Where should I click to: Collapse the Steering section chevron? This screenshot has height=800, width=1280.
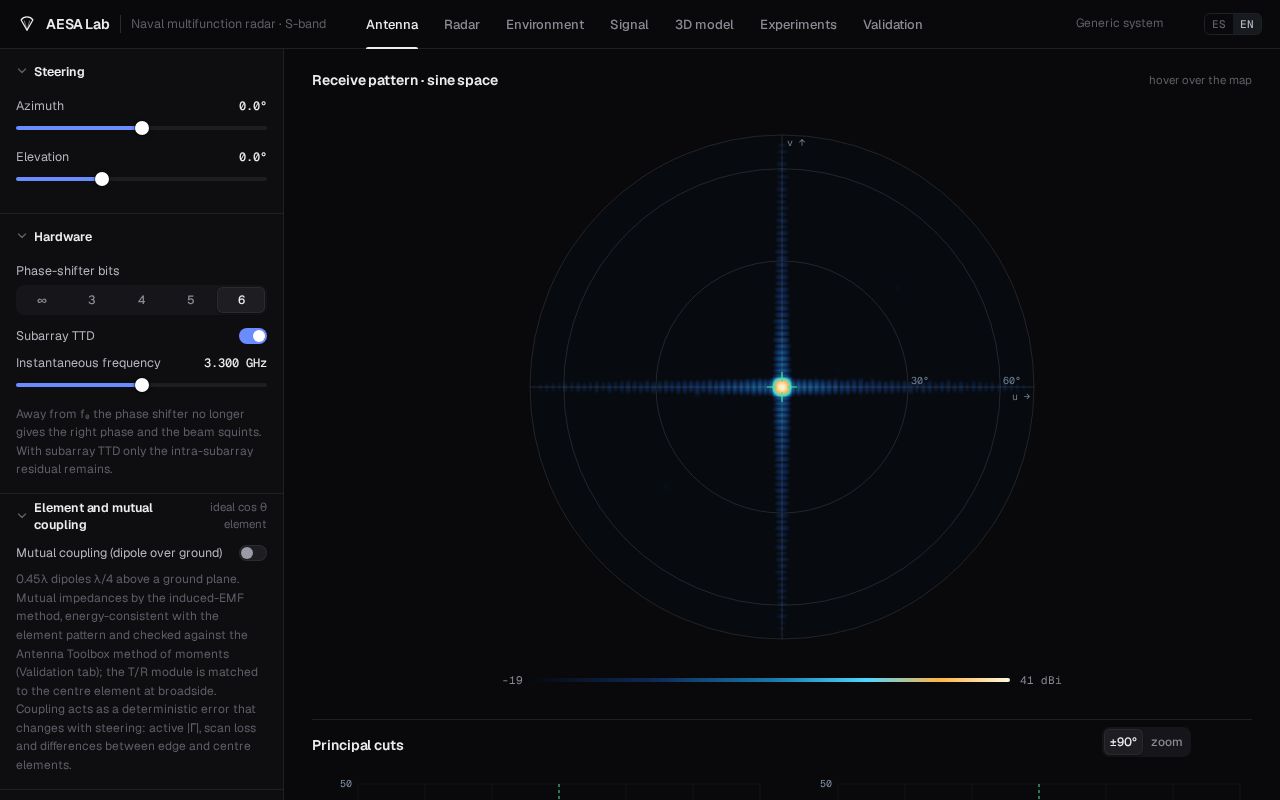[x=22, y=72]
